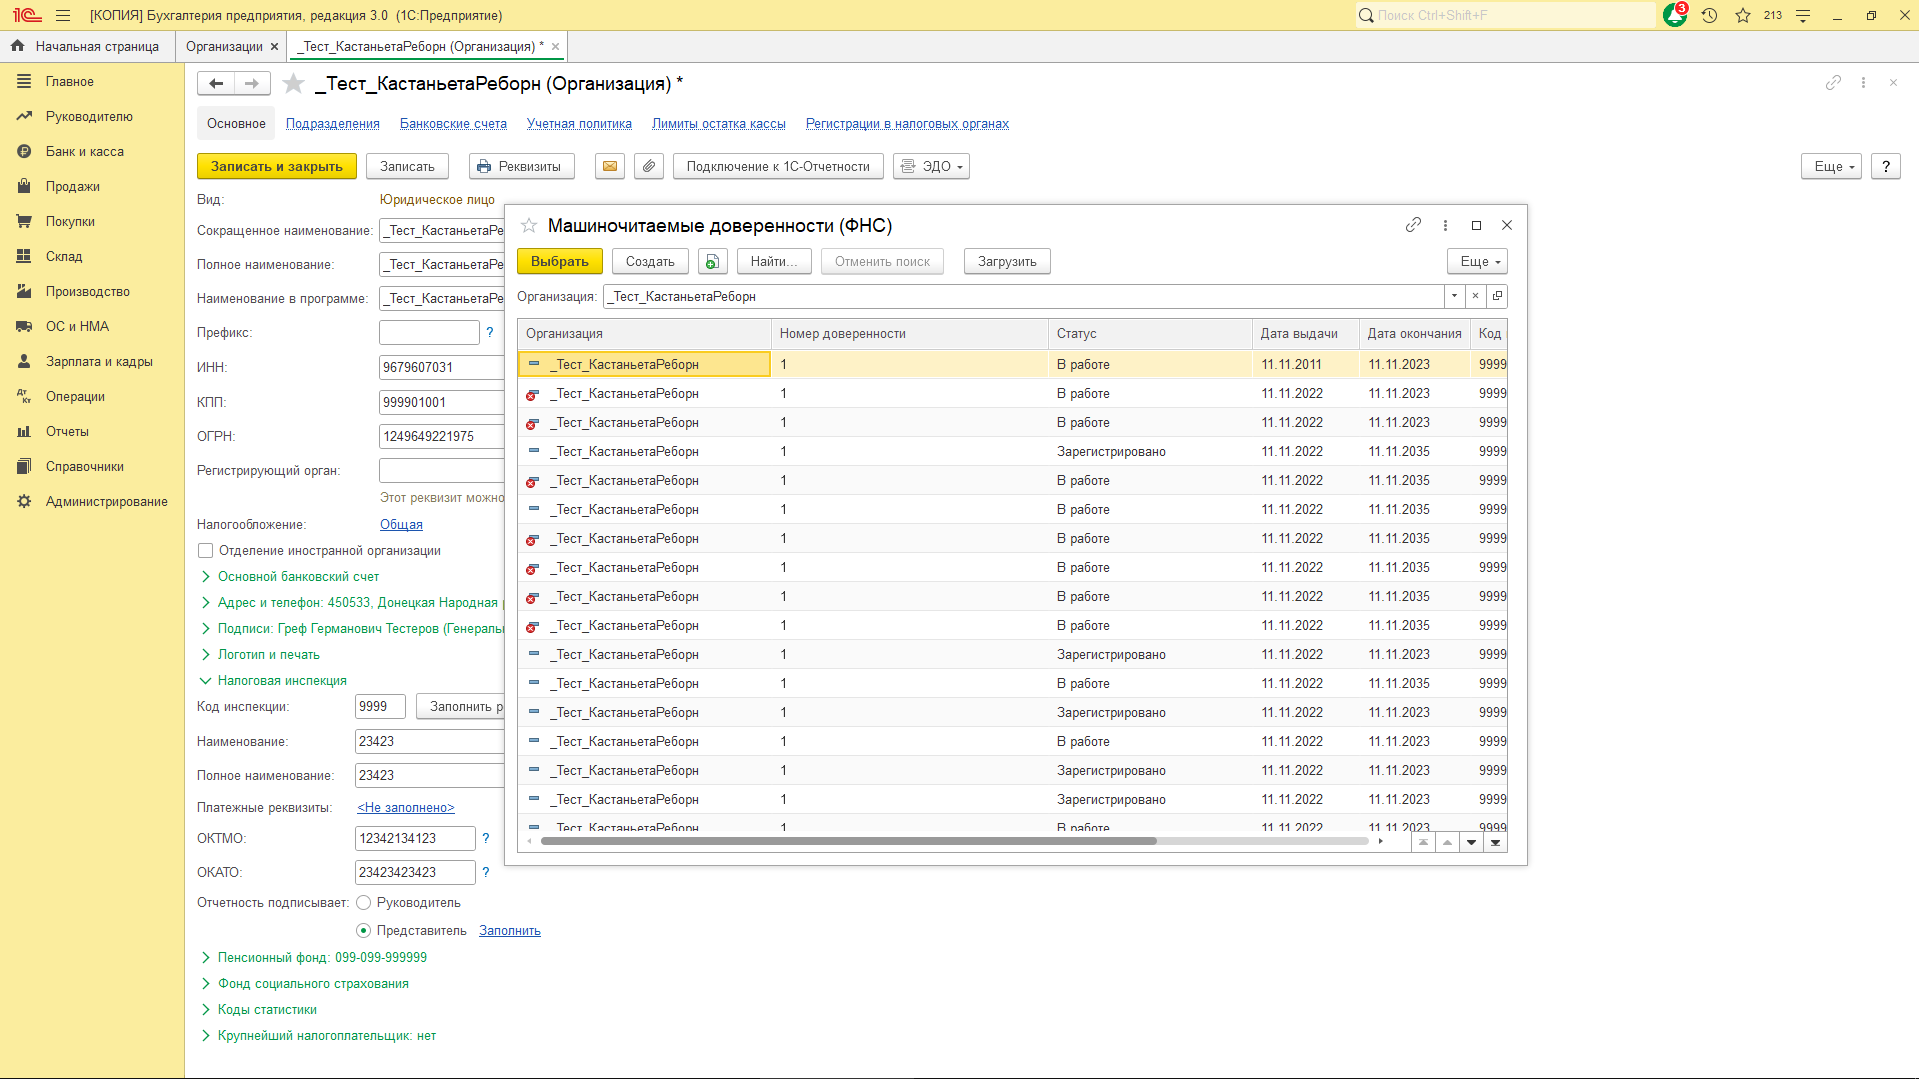
Task: Open Регистрации в налоговых органах tab
Action: tap(907, 124)
